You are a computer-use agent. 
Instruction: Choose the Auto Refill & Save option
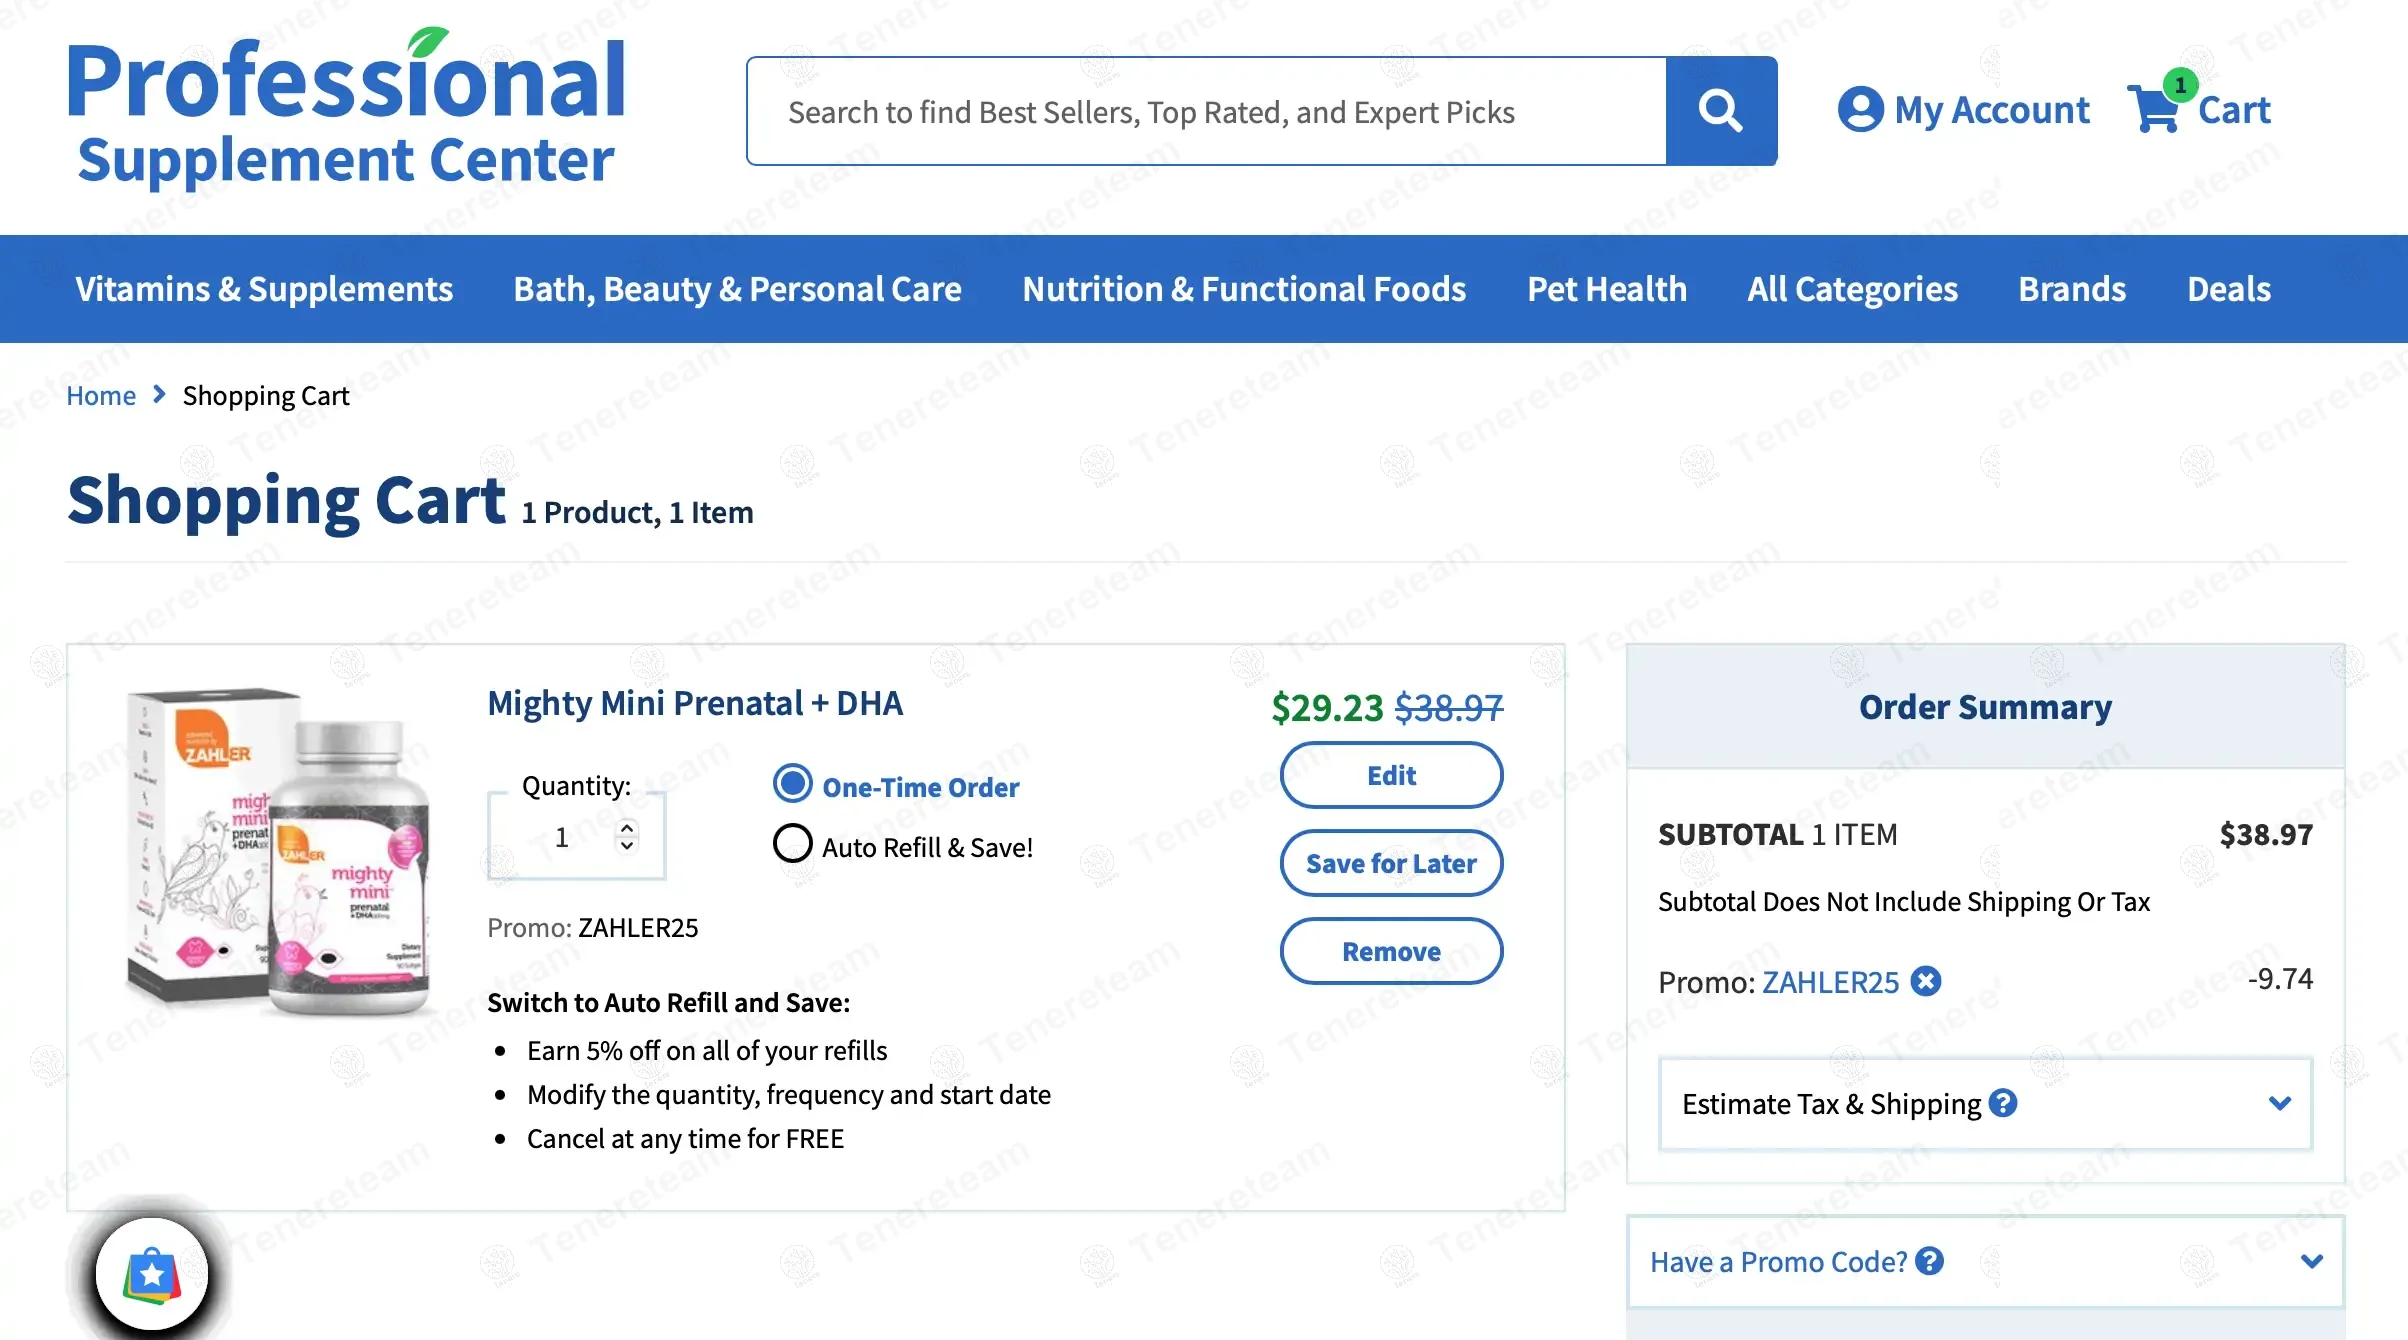click(x=793, y=844)
